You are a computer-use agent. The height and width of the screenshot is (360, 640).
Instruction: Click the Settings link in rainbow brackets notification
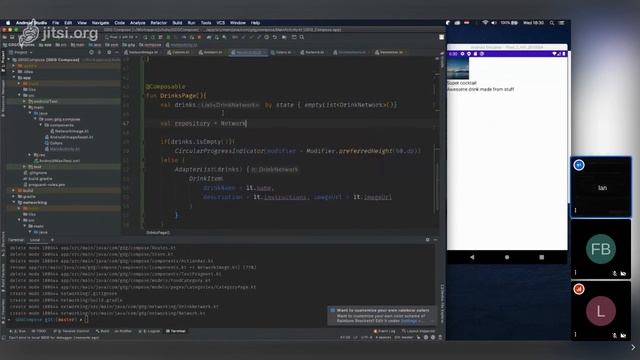pos(409,321)
